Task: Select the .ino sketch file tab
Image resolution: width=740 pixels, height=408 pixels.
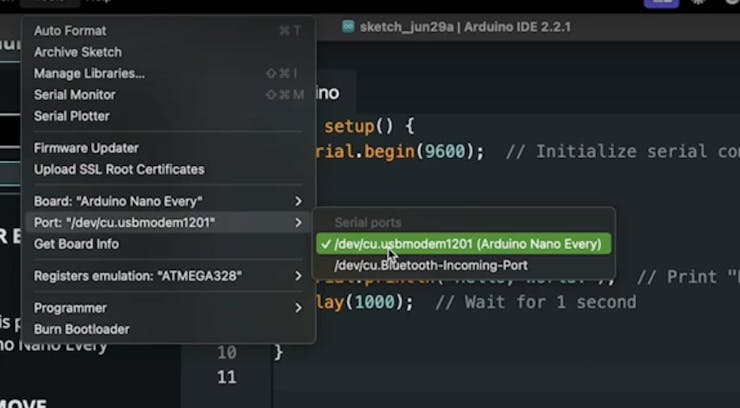Action: (x=336, y=93)
